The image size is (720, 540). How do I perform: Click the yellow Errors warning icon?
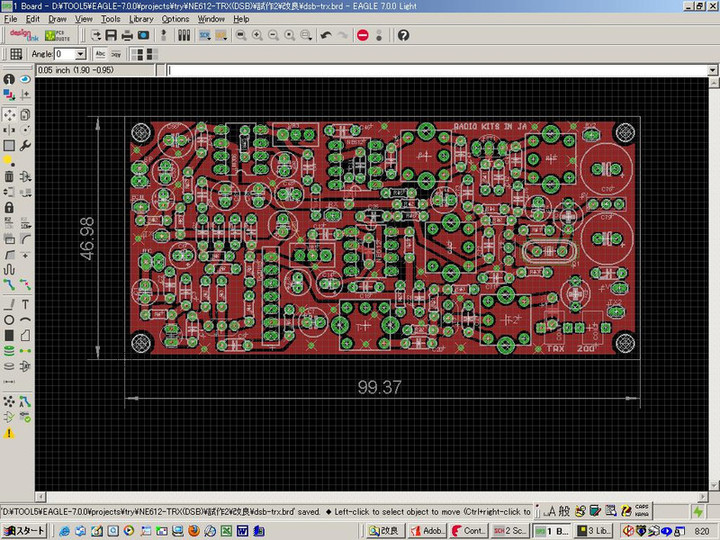(9, 433)
